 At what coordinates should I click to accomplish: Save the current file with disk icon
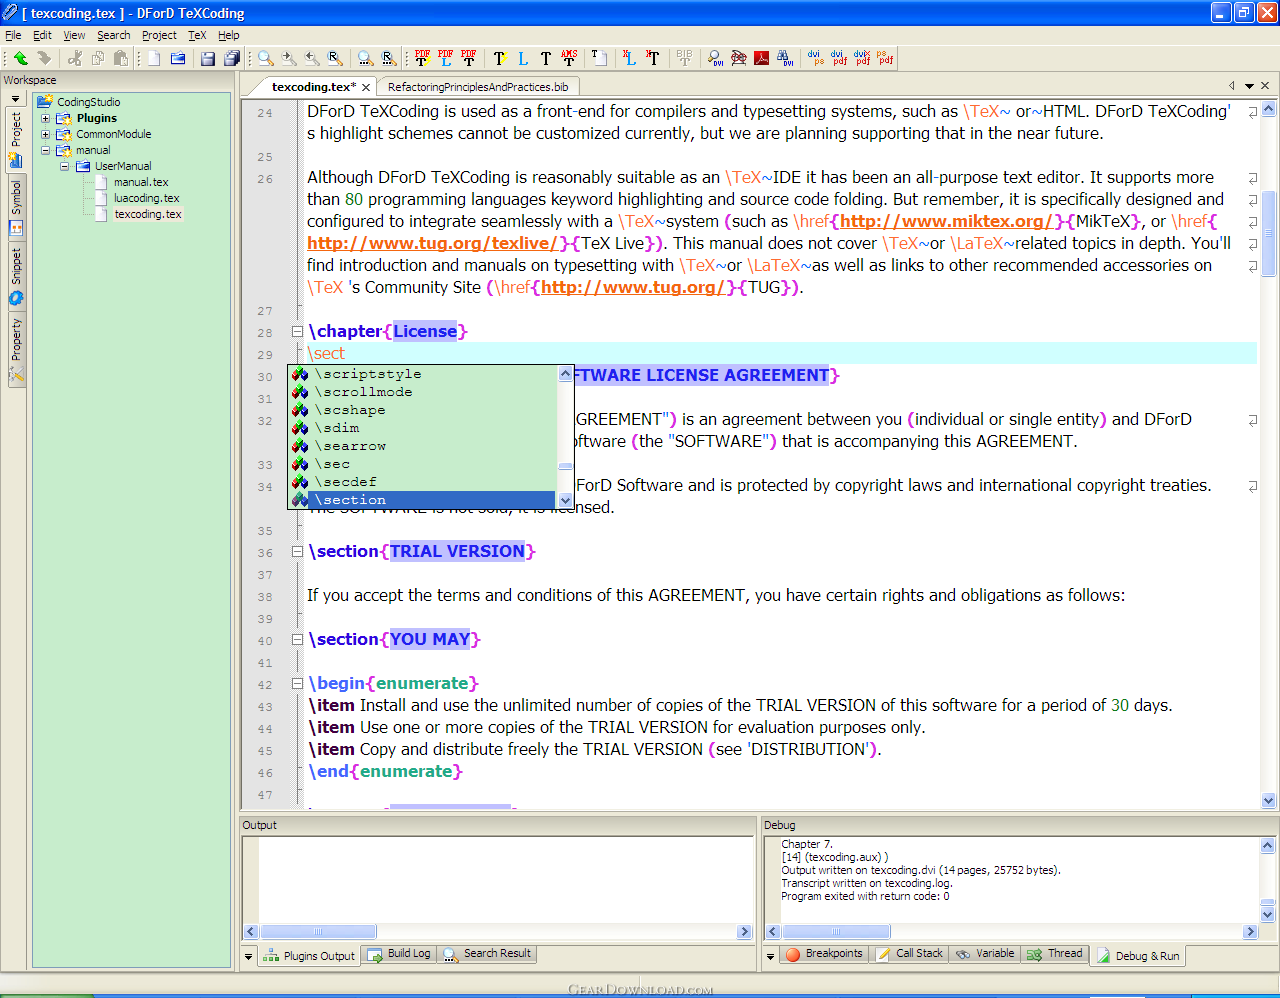click(208, 58)
